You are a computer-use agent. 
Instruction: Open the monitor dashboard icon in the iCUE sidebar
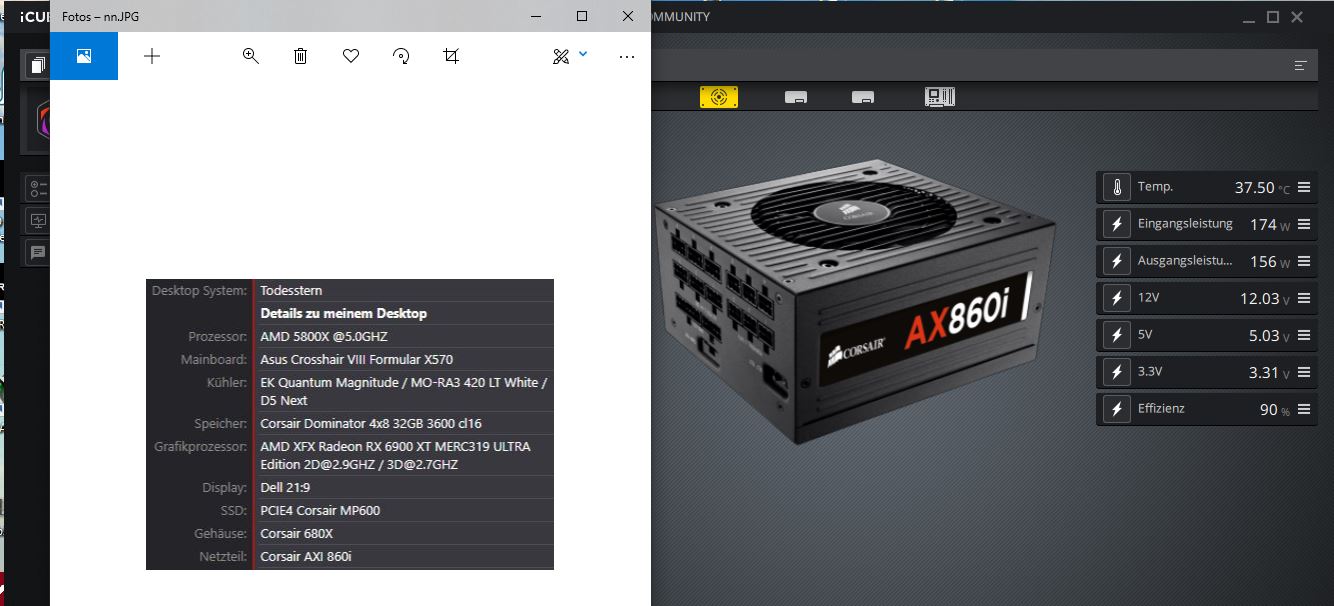click(x=38, y=220)
